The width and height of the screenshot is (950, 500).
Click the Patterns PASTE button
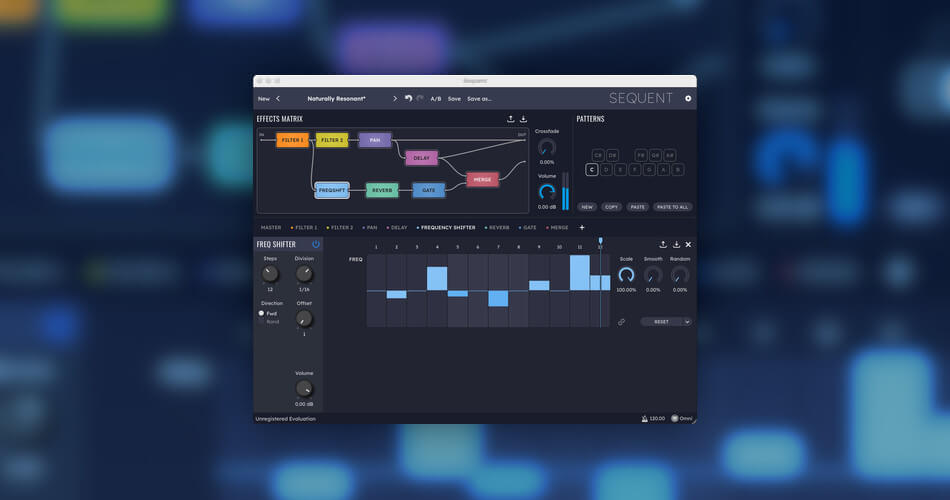tap(637, 207)
